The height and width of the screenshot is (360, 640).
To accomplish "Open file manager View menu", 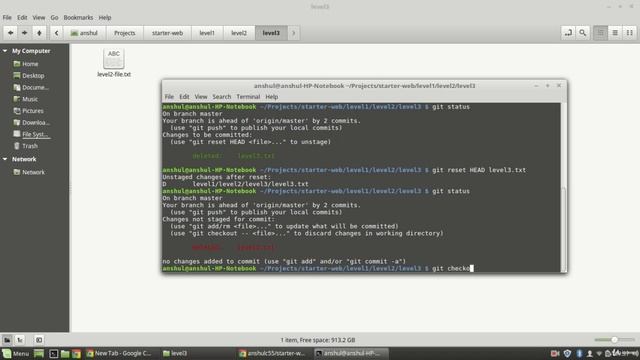I will coord(39,18).
